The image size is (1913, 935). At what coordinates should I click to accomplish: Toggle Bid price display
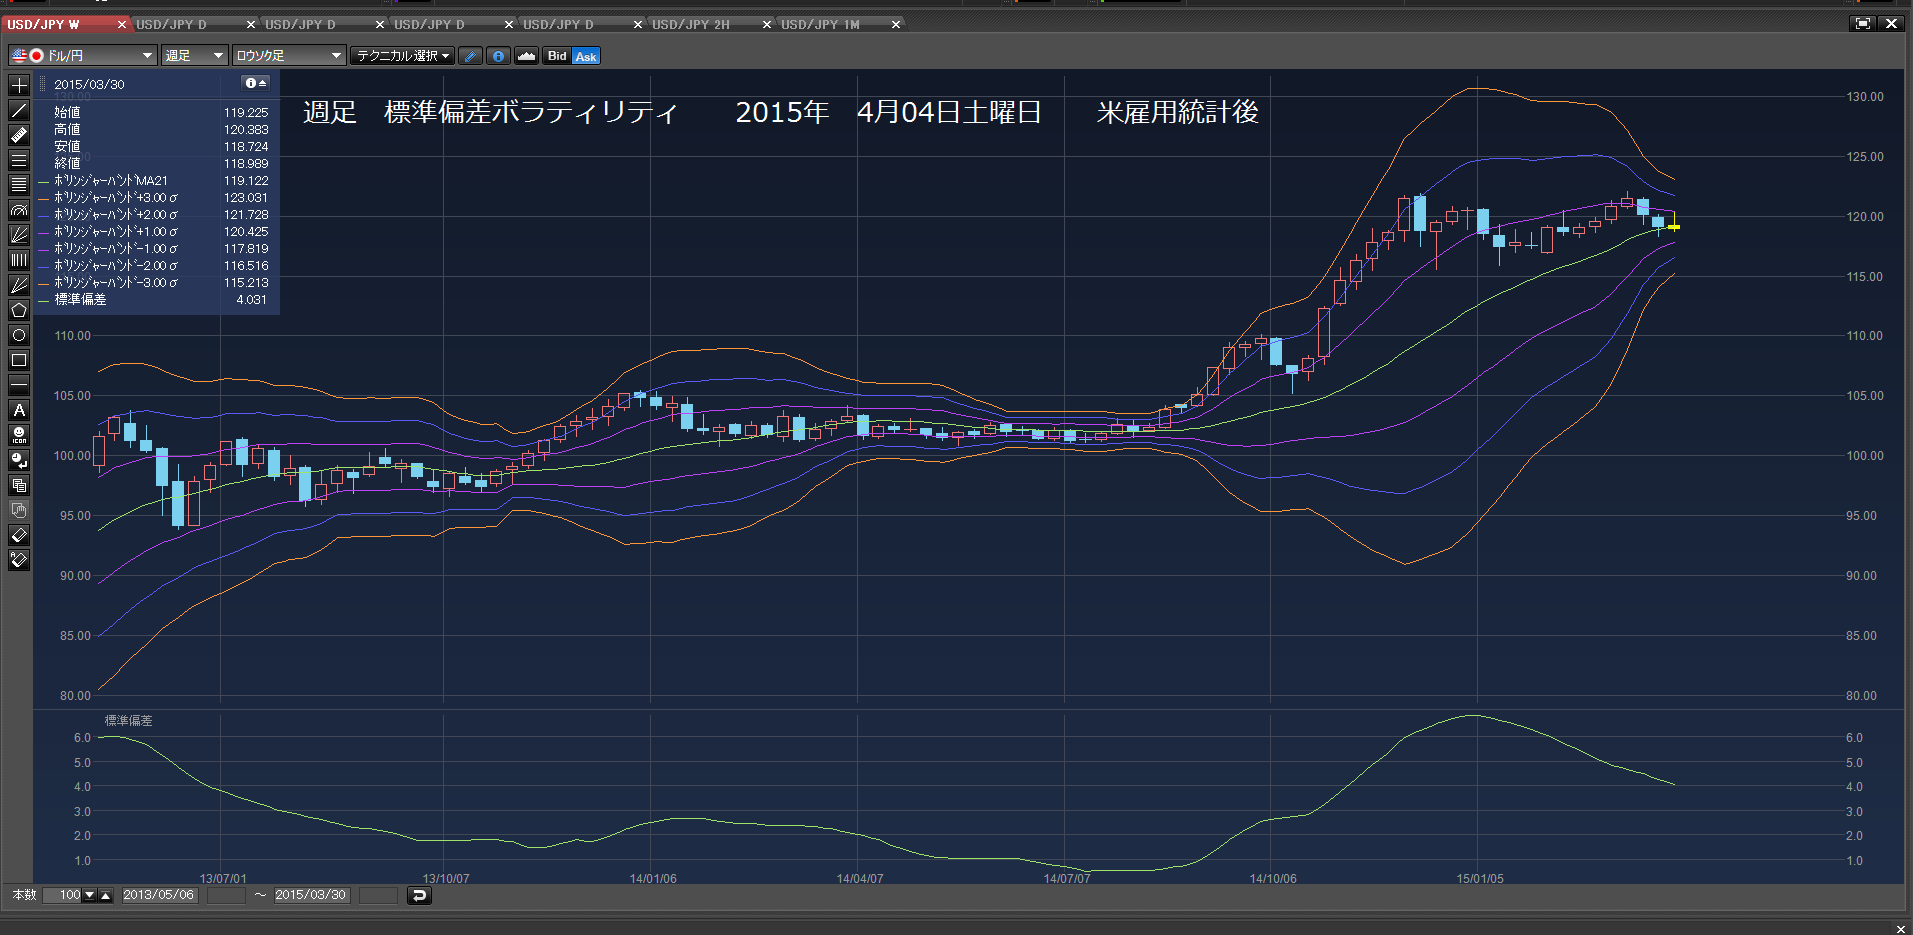[557, 56]
